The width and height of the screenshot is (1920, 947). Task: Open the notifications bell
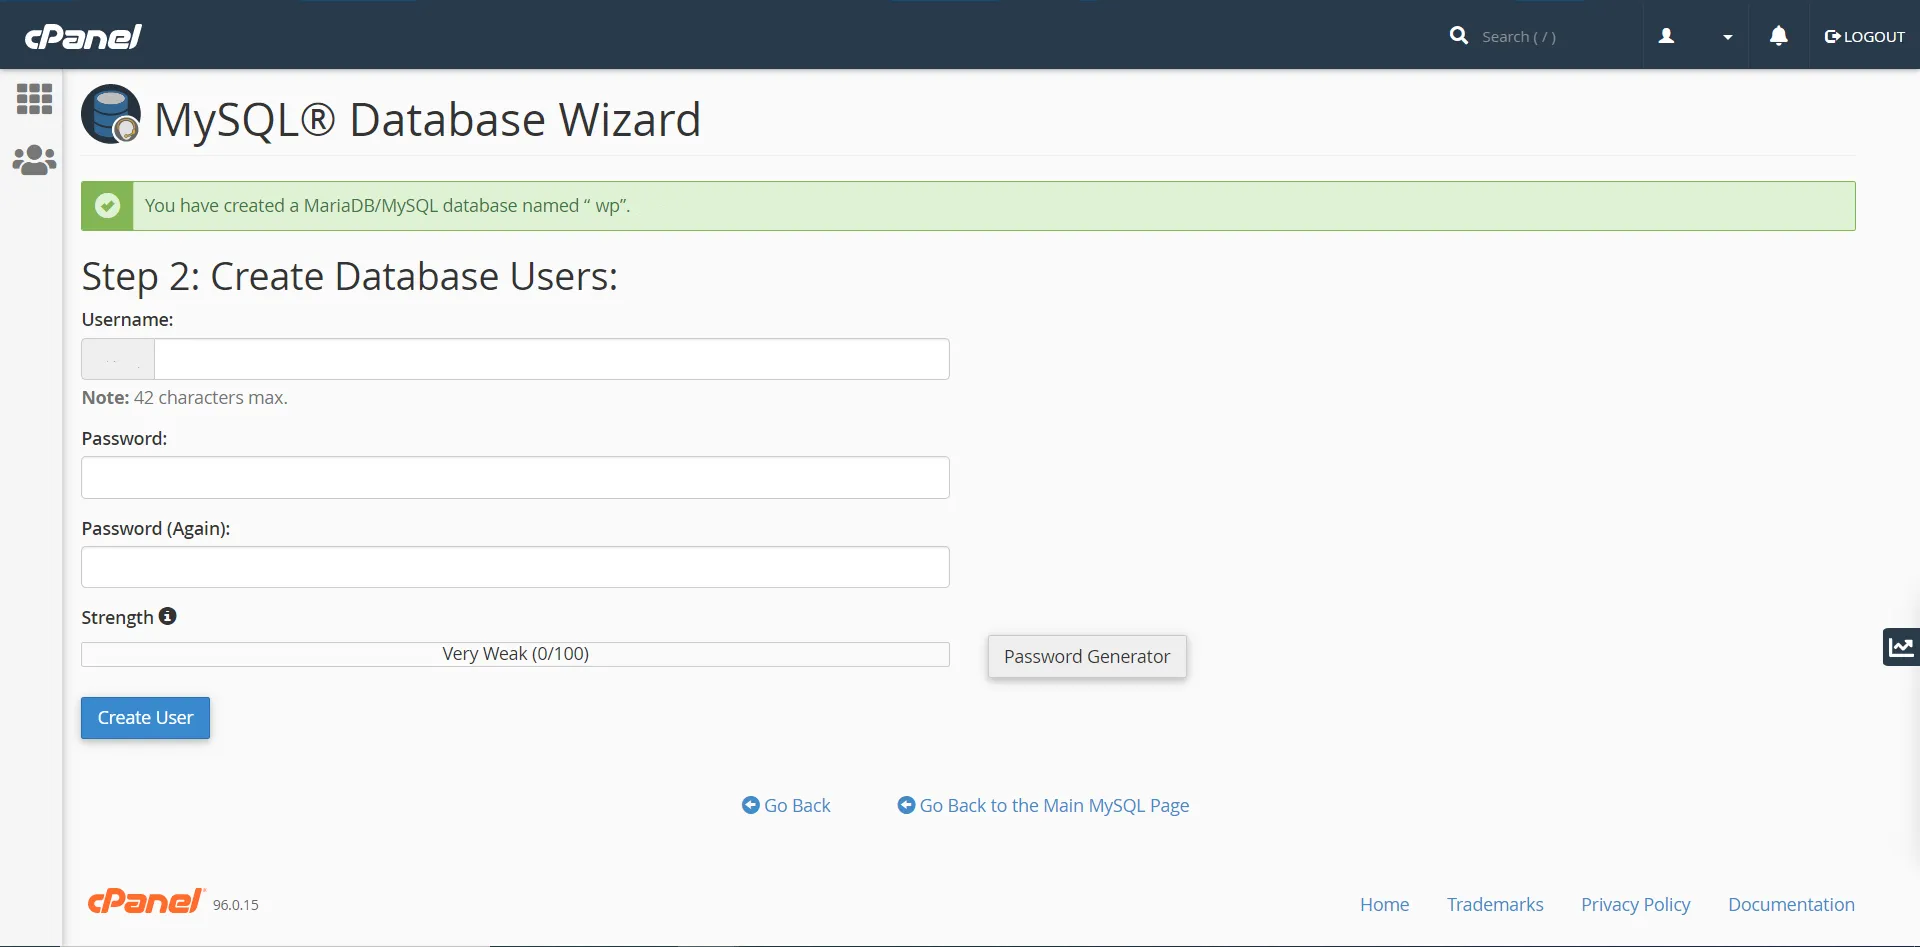pos(1779,36)
